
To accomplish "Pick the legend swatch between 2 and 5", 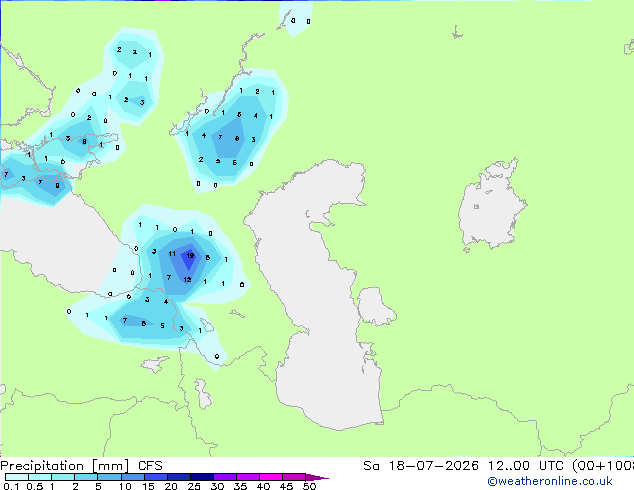I will 86,477.
